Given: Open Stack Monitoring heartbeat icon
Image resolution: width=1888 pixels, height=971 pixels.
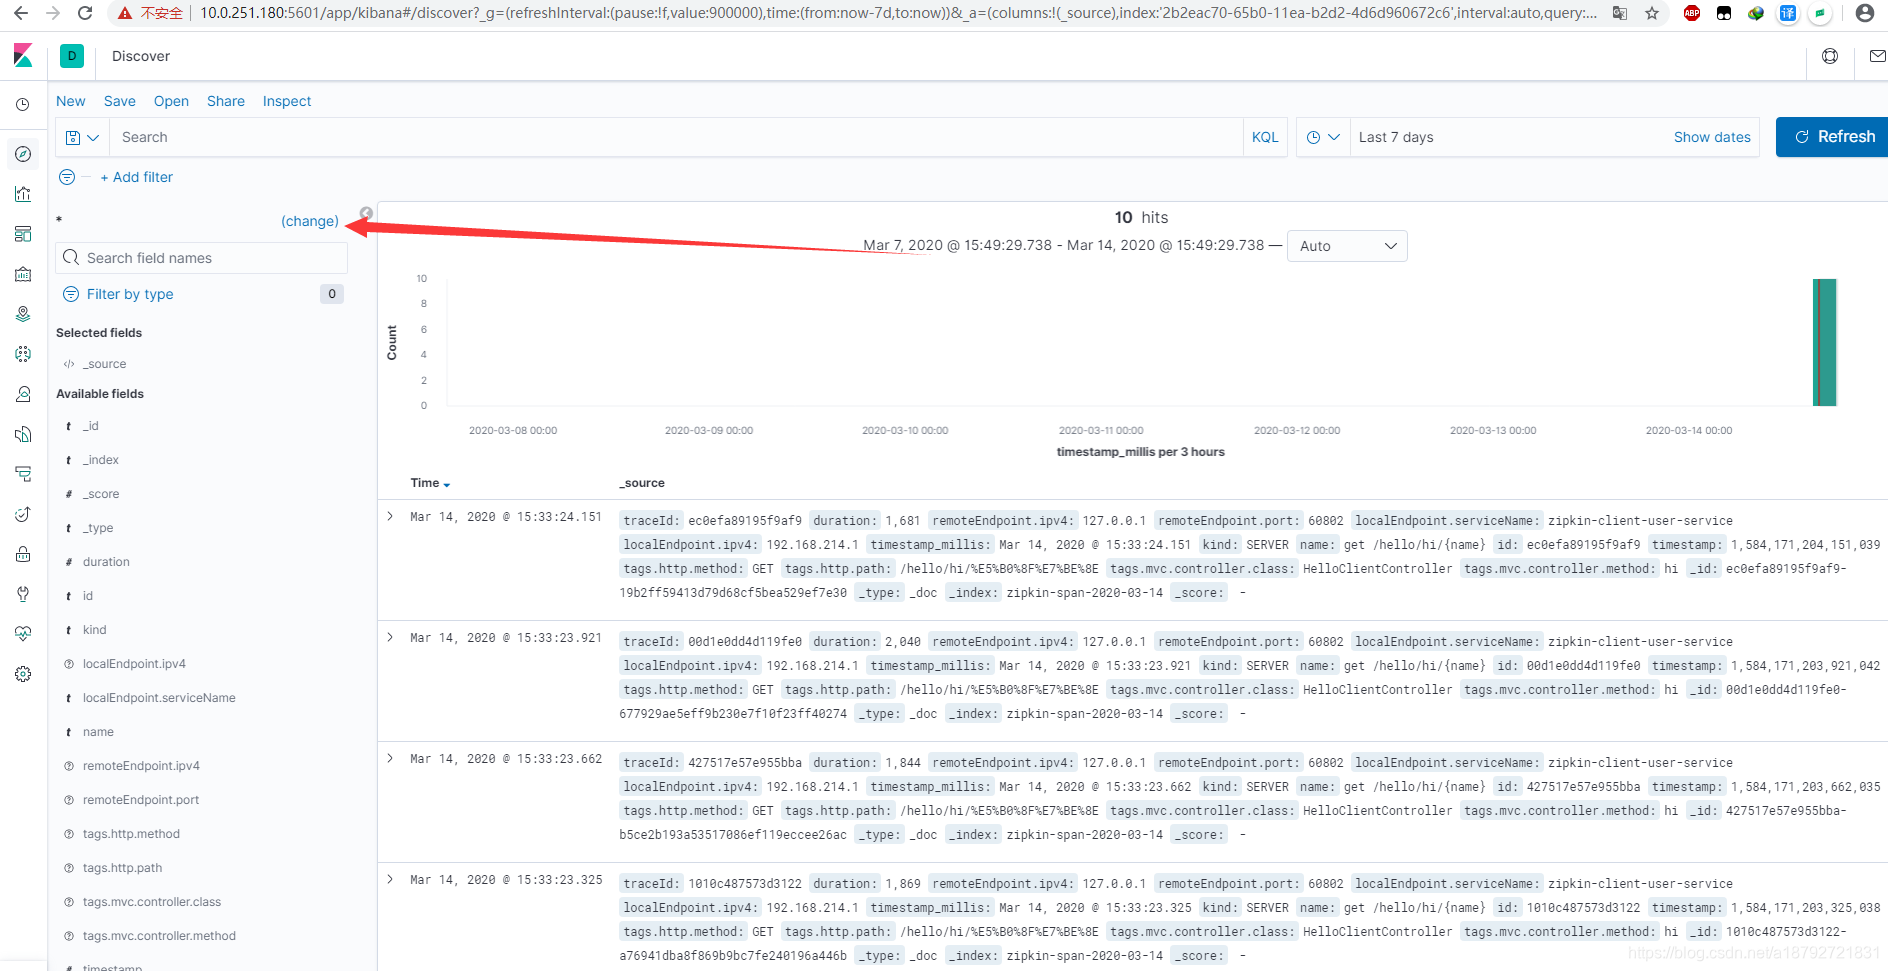Looking at the screenshot, I should tap(23, 634).
